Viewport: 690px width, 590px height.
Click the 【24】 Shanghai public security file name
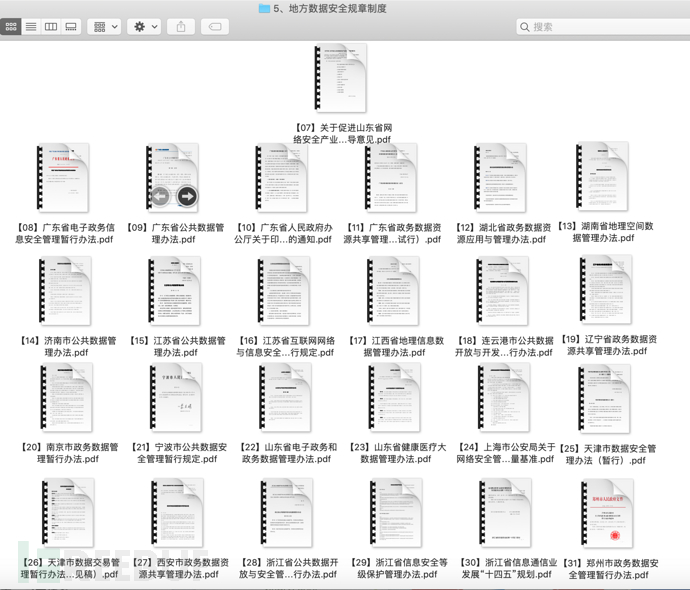coord(504,453)
